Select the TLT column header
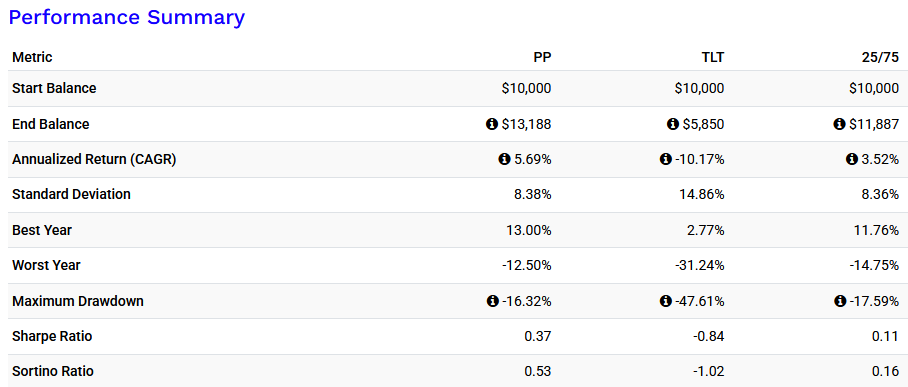The image size is (908, 387). coord(712,57)
